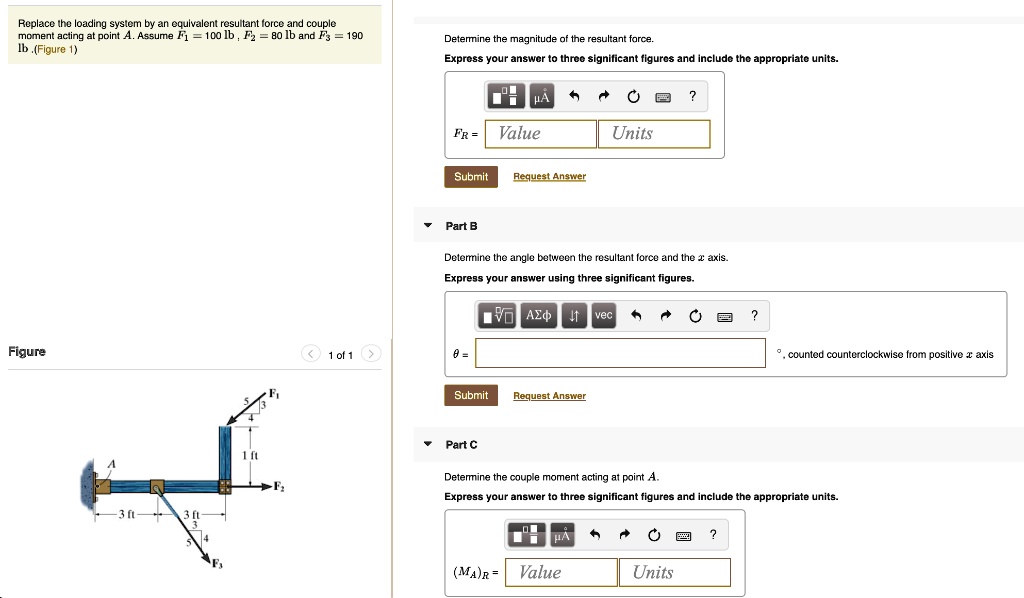Click the previous figure arrow

click(x=313, y=353)
